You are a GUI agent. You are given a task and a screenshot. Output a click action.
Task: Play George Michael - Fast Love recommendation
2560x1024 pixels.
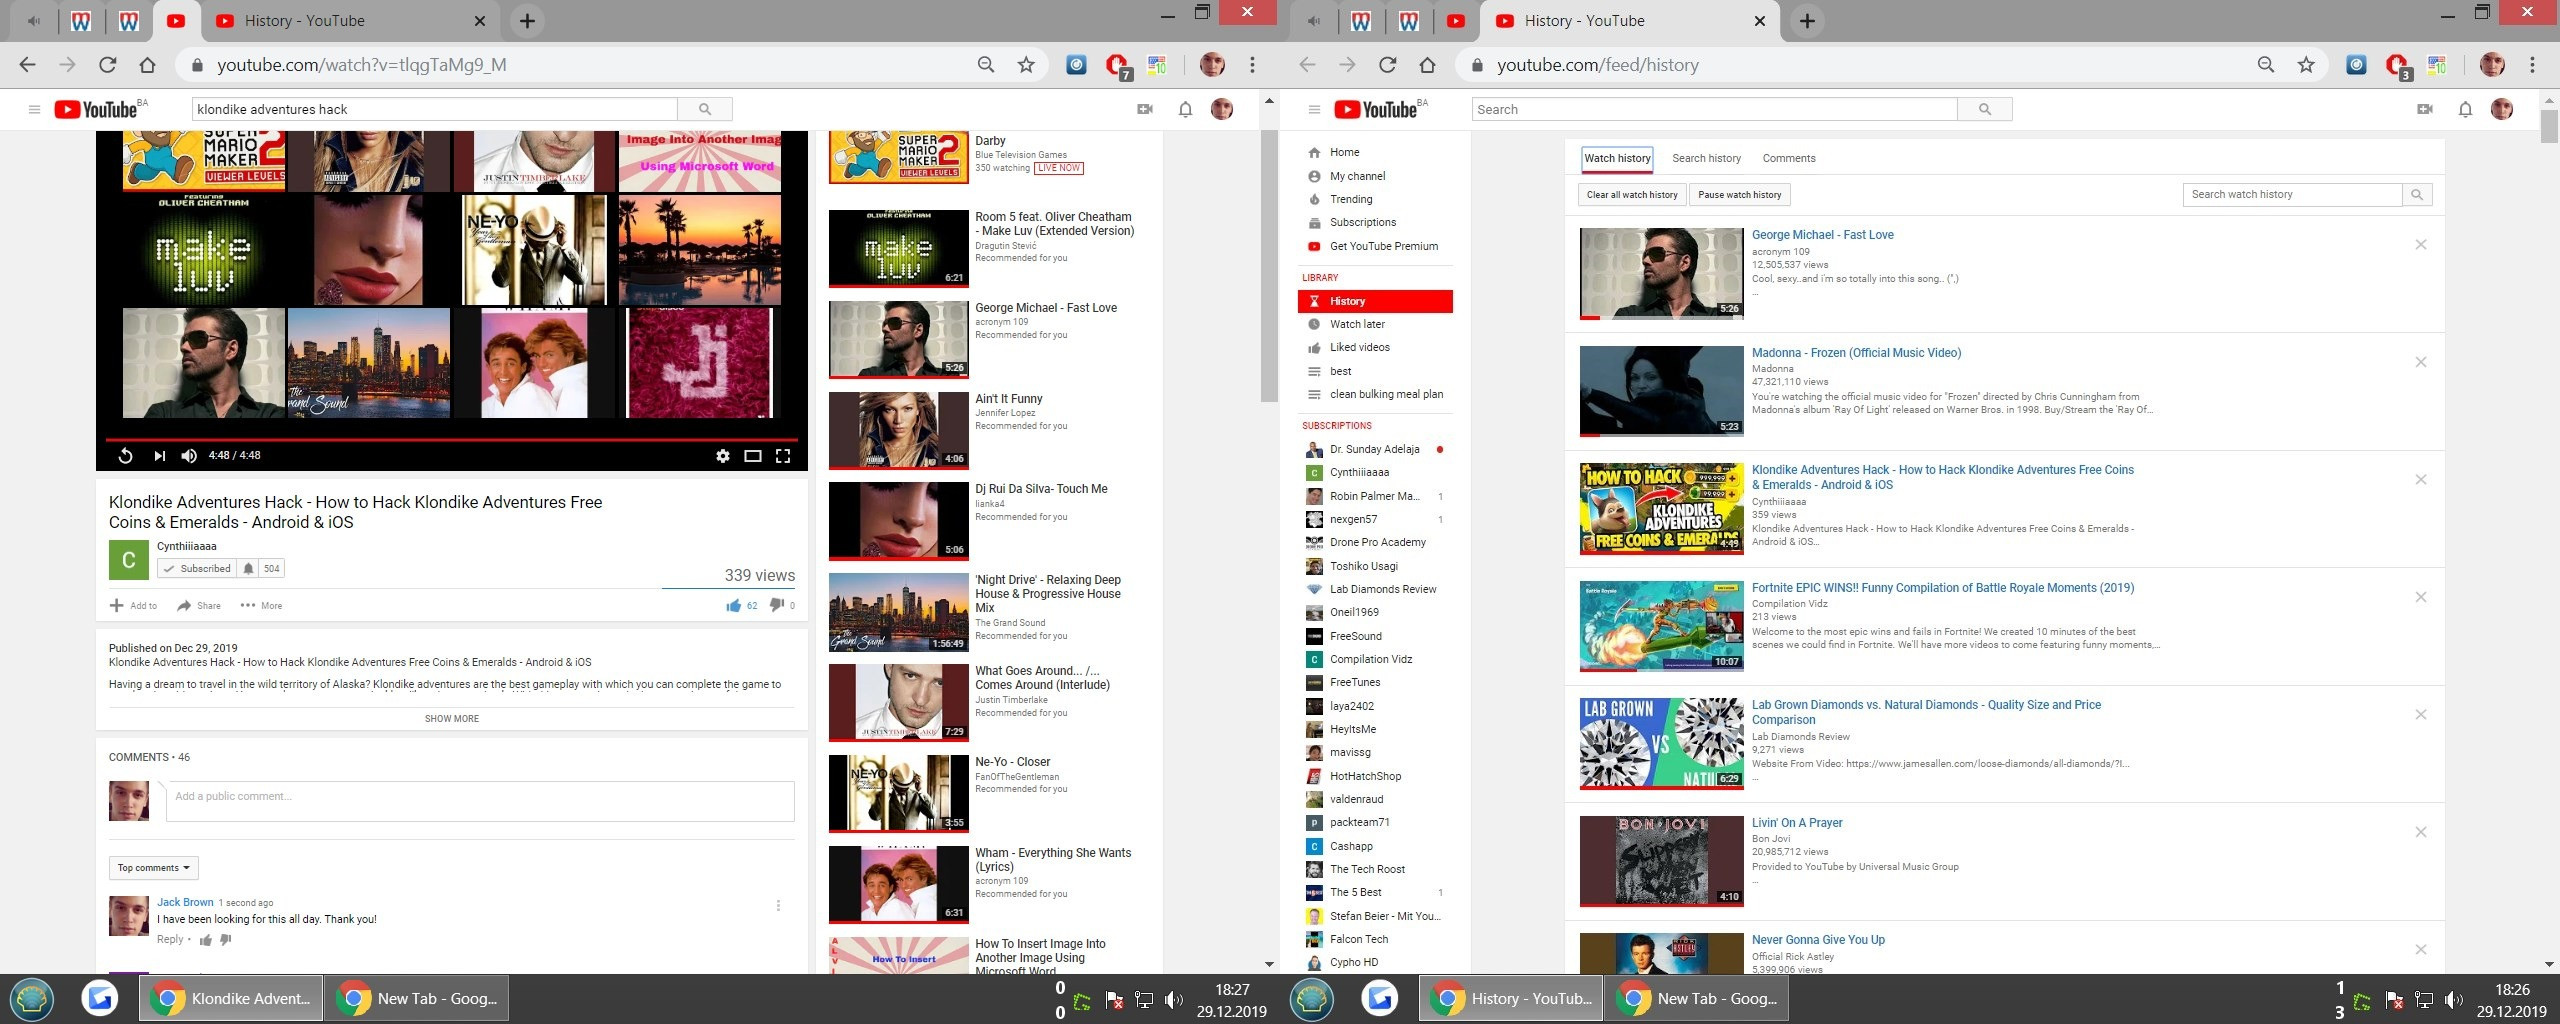(899, 339)
